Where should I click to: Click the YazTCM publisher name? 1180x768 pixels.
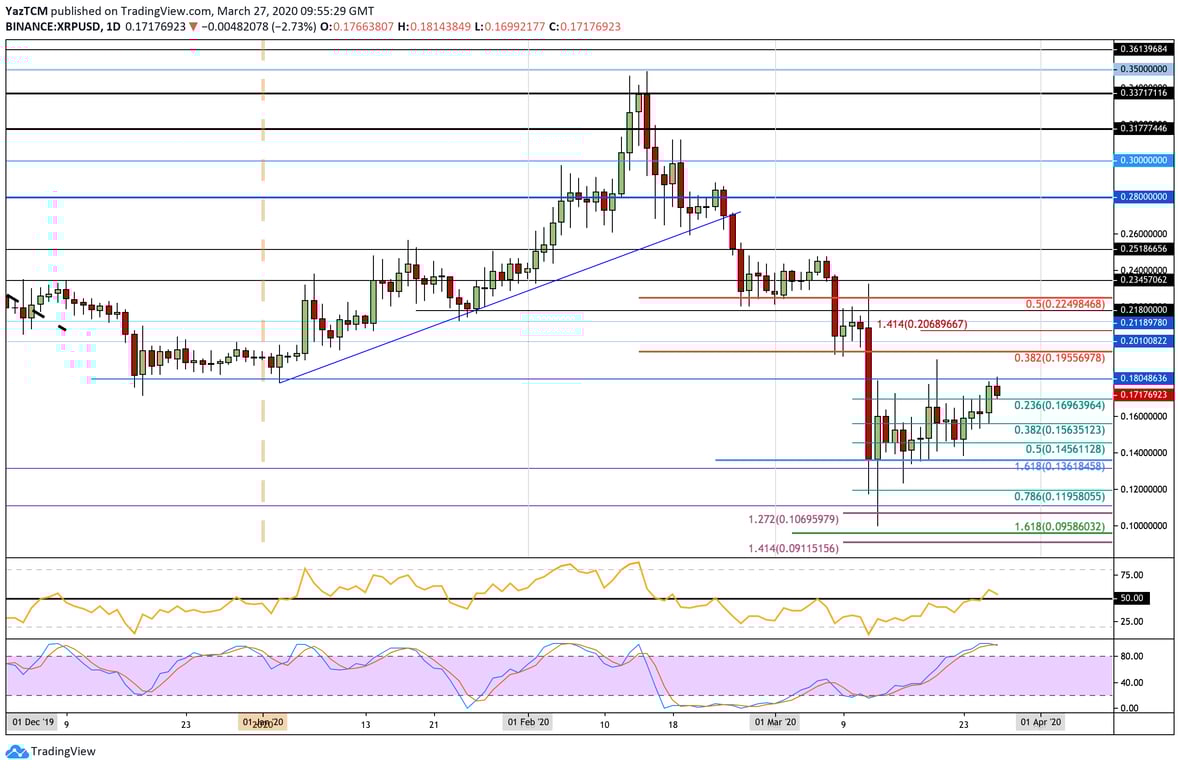pos(26,11)
